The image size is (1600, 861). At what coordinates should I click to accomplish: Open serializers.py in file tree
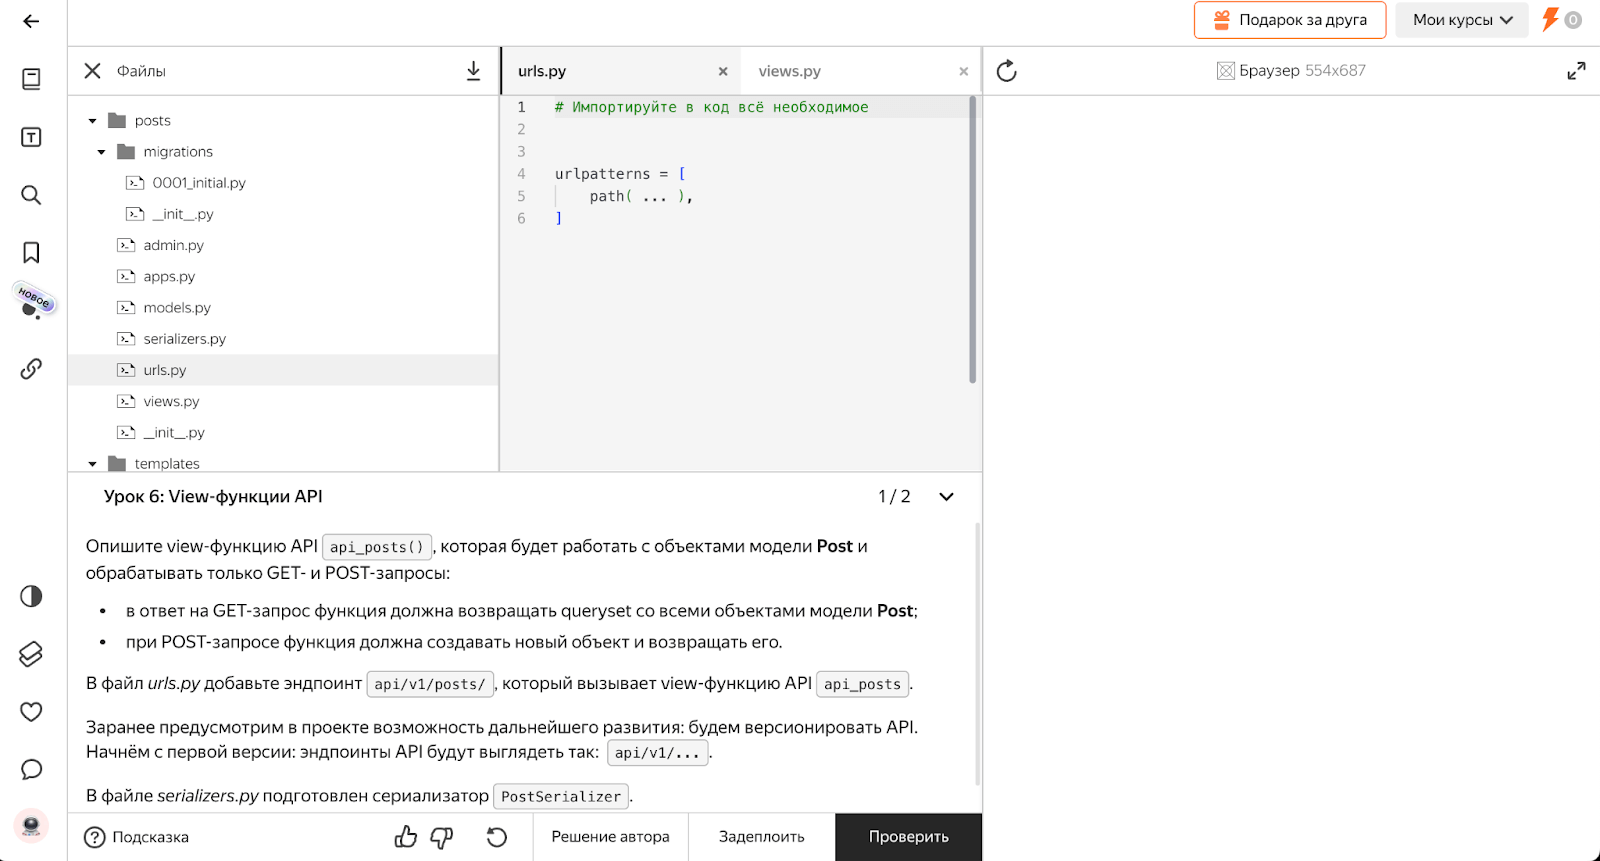click(x=184, y=339)
